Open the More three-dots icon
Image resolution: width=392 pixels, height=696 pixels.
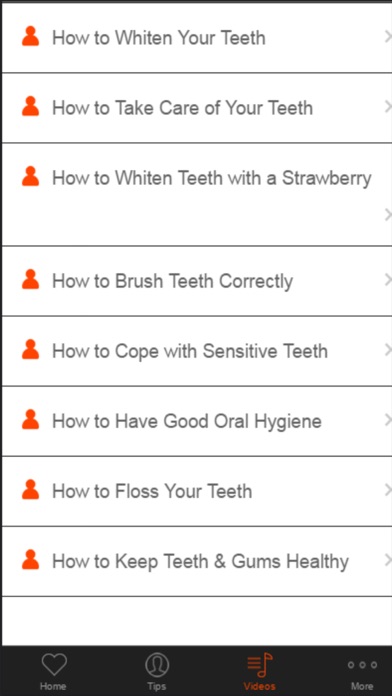362,665
